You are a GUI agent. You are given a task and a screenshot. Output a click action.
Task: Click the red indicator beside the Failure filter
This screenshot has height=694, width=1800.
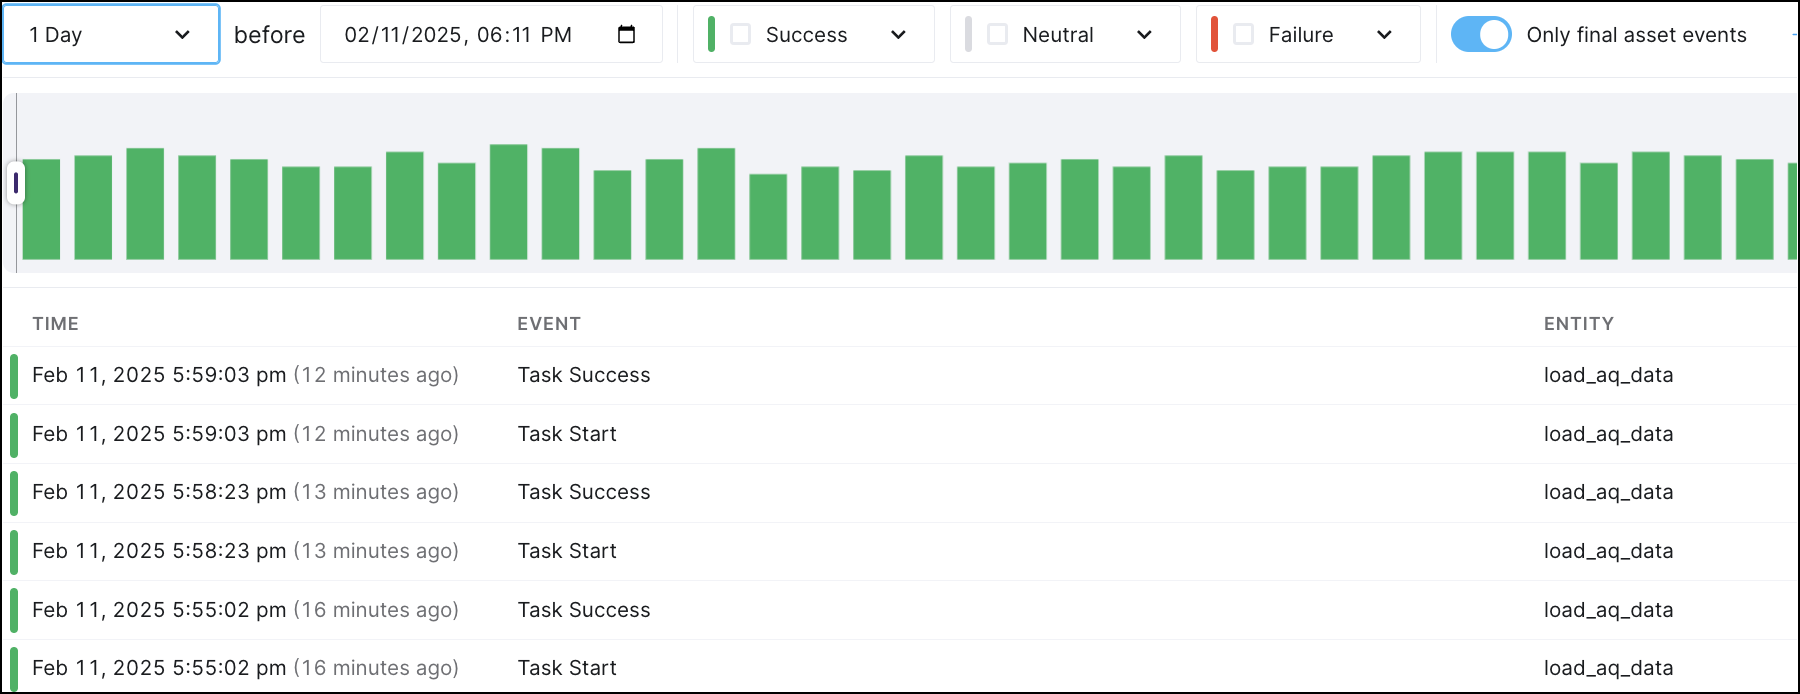pyautogui.click(x=1212, y=34)
